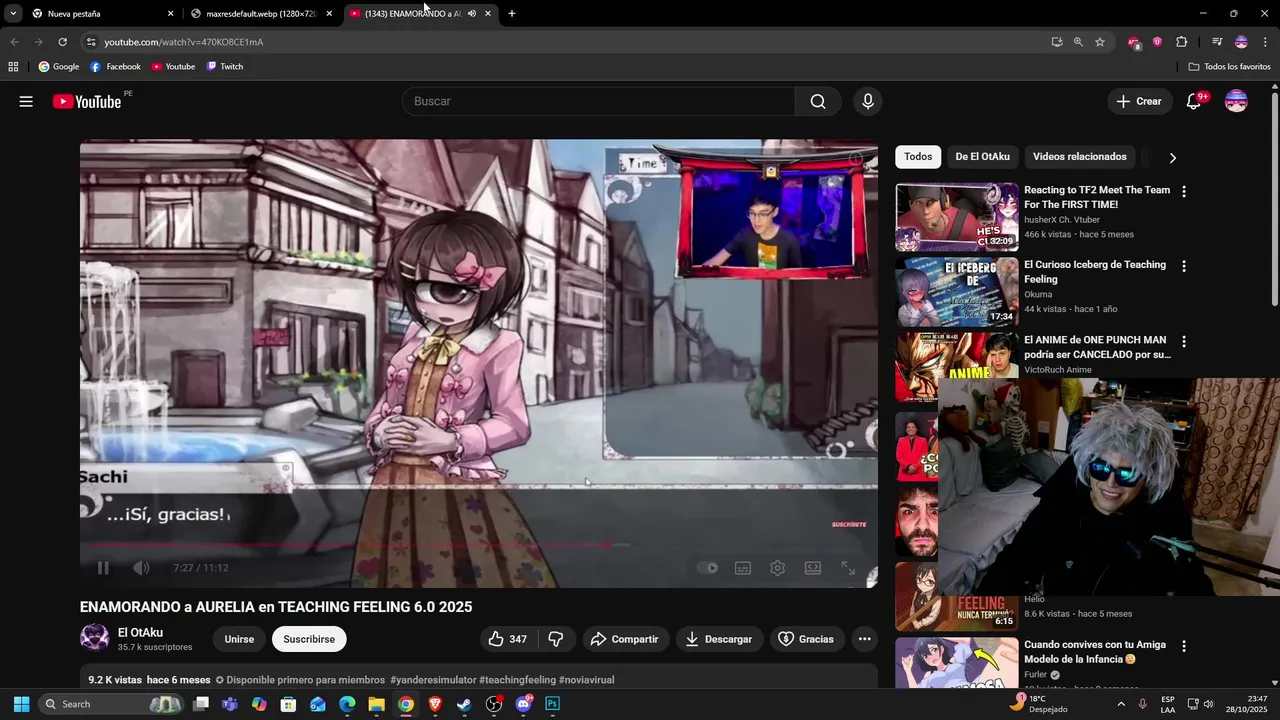
Task: Open the YouTube account avatar menu
Action: pyautogui.click(x=1236, y=101)
